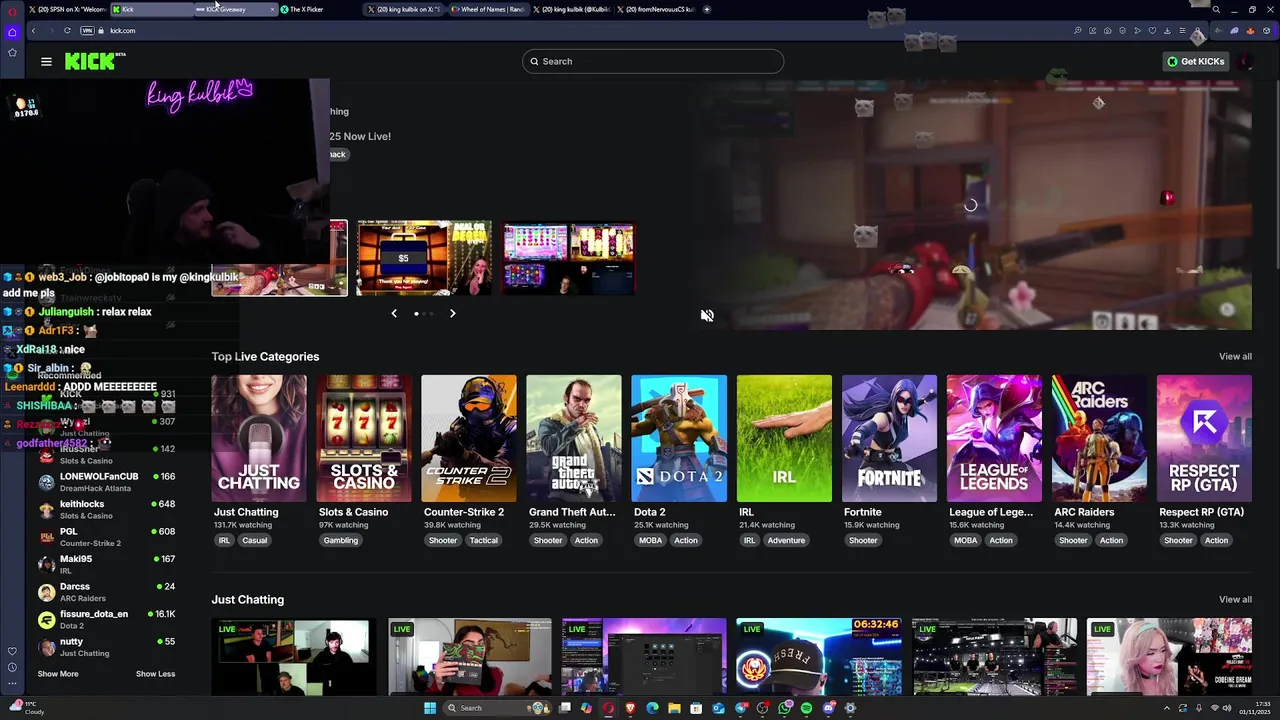Switch to Wheel of Names browser tab
The image size is (1280, 720).
[x=488, y=9]
